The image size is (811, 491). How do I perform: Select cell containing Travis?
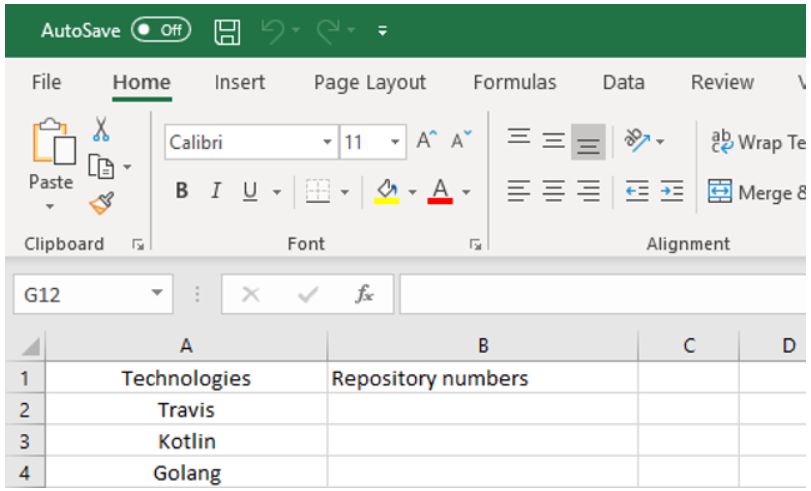coord(186,410)
